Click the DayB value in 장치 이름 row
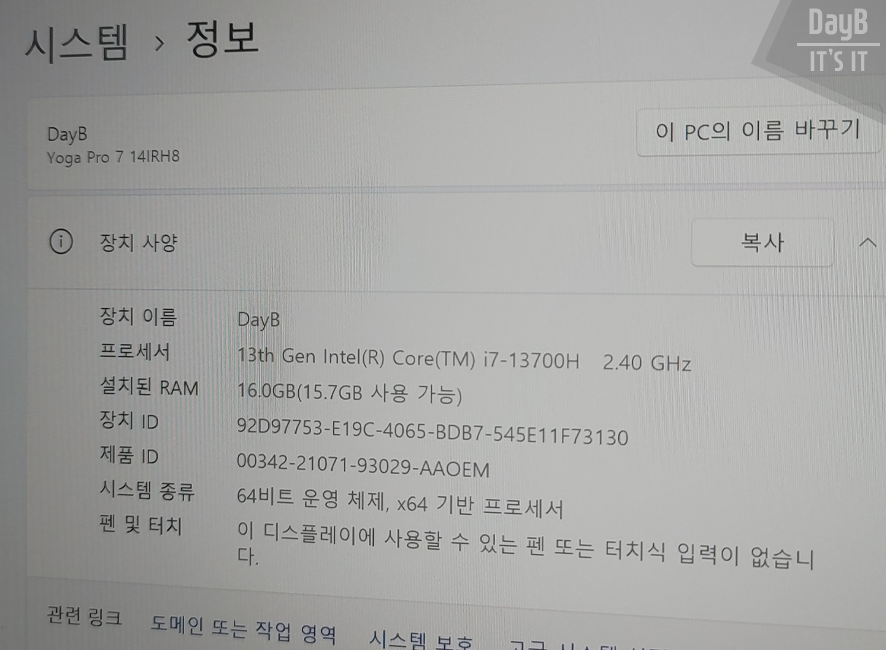Image resolution: width=886 pixels, height=650 pixels. tap(259, 320)
